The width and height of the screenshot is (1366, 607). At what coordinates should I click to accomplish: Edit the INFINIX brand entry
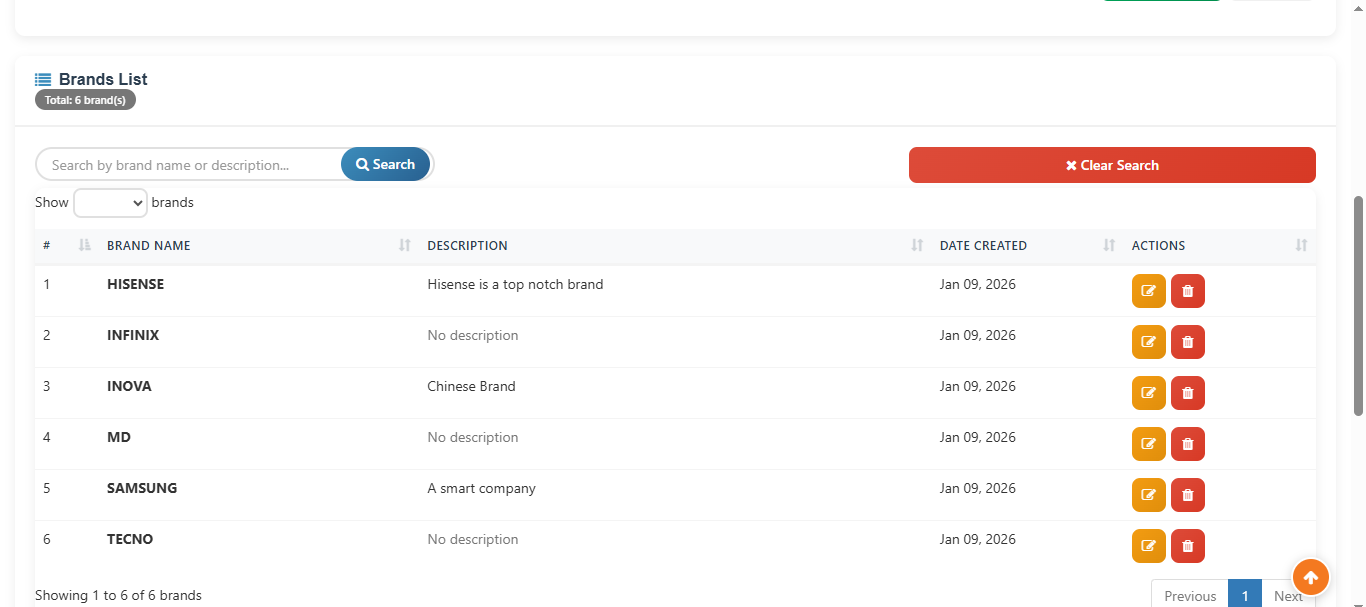[1148, 342]
